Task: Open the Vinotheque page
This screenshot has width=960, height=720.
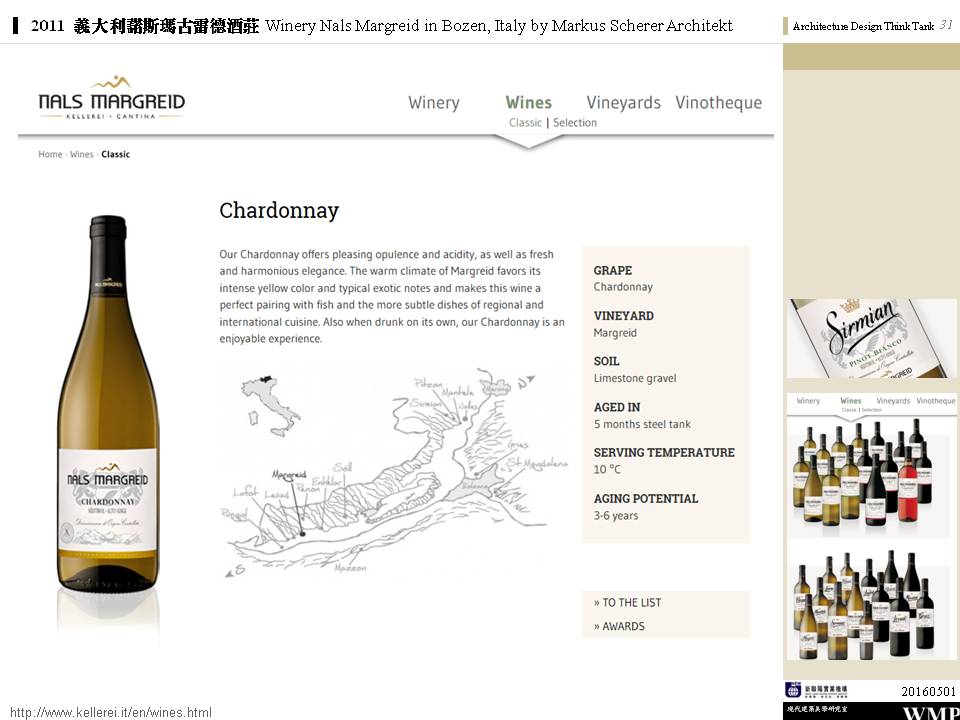Action: click(x=718, y=103)
